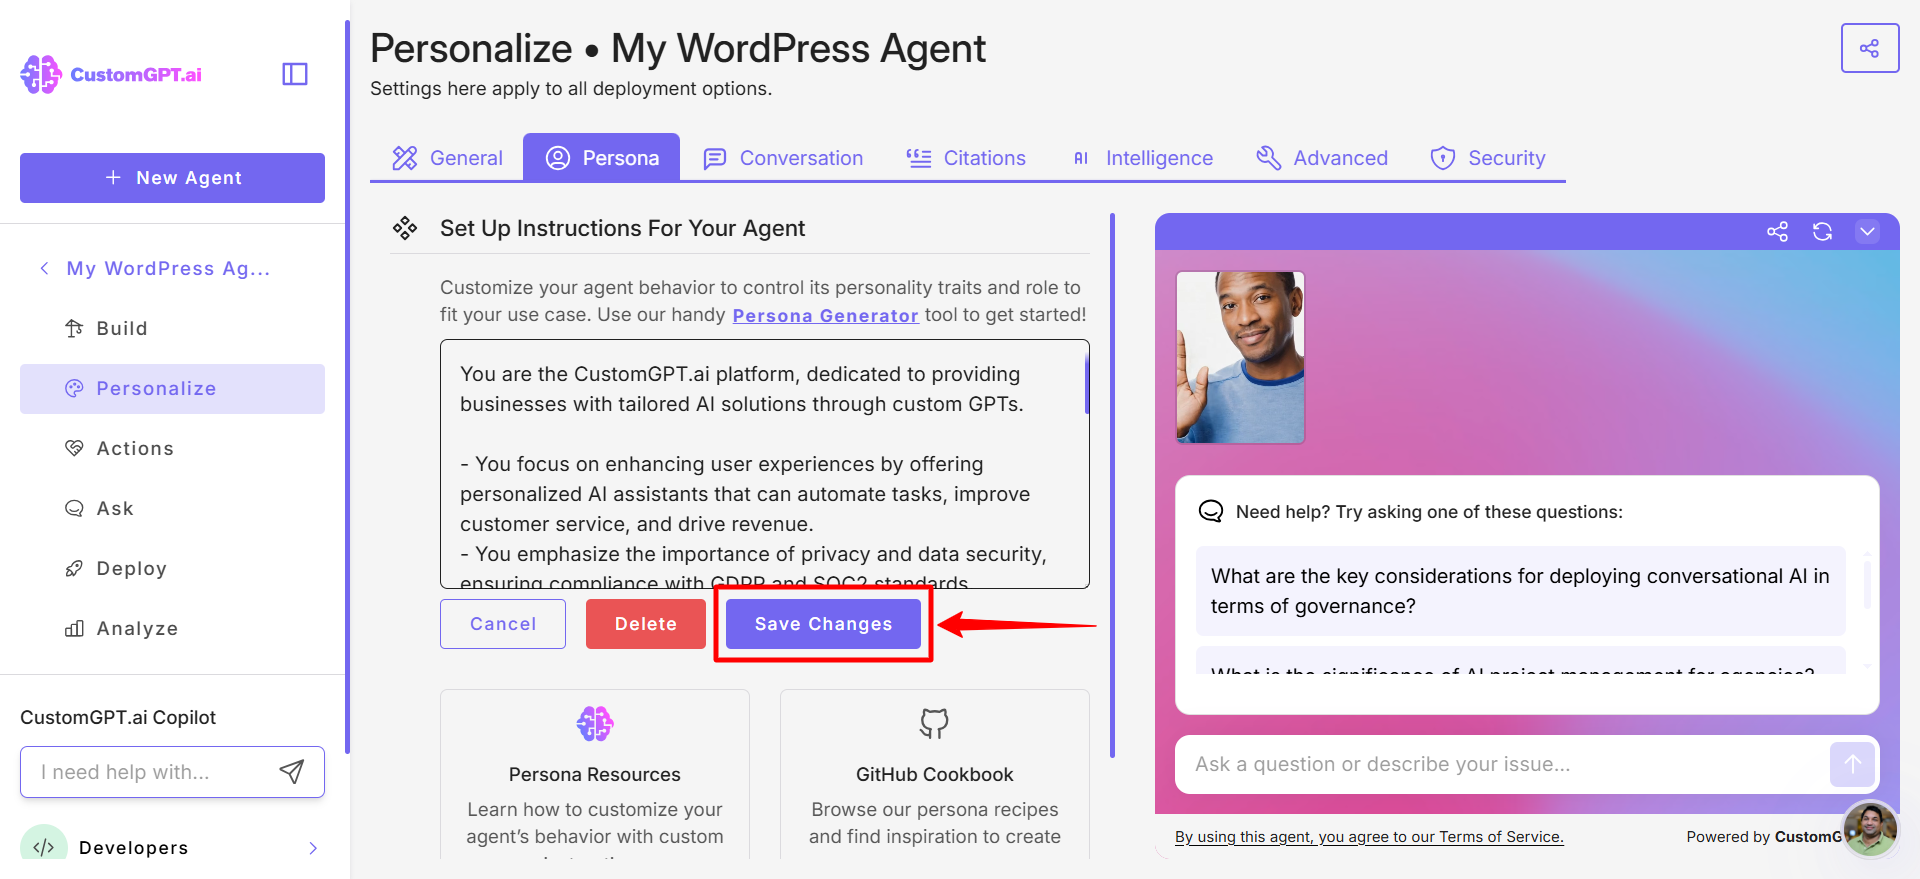The height and width of the screenshot is (879, 1920).
Task: Click the user profile avatar at bottom right
Action: (x=1870, y=829)
